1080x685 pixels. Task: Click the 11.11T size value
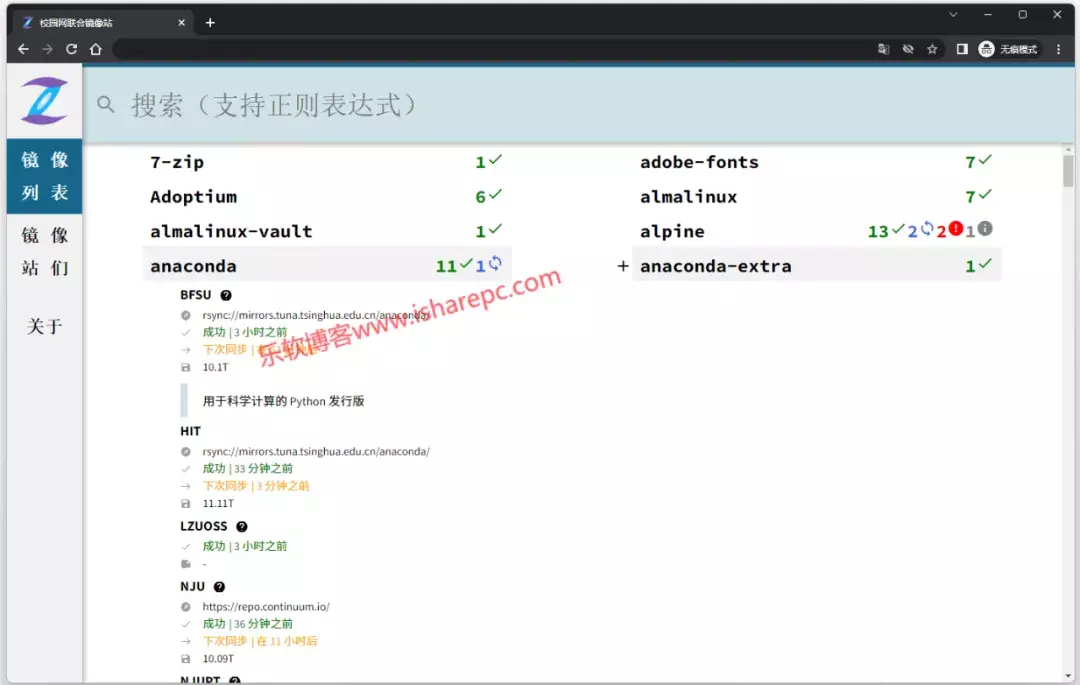pyautogui.click(x=218, y=504)
